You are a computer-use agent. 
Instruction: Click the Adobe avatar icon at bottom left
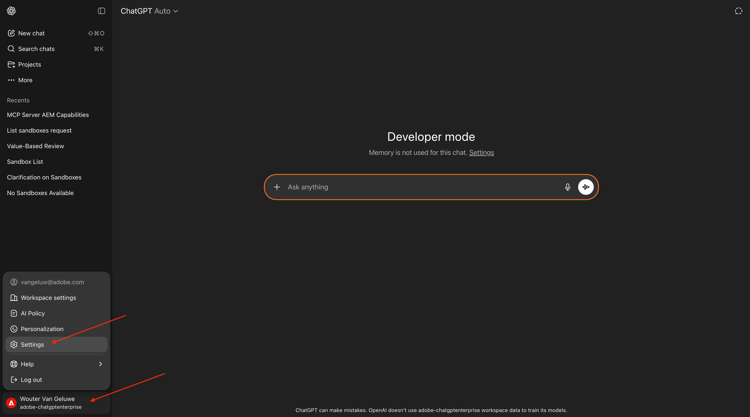click(x=11, y=403)
